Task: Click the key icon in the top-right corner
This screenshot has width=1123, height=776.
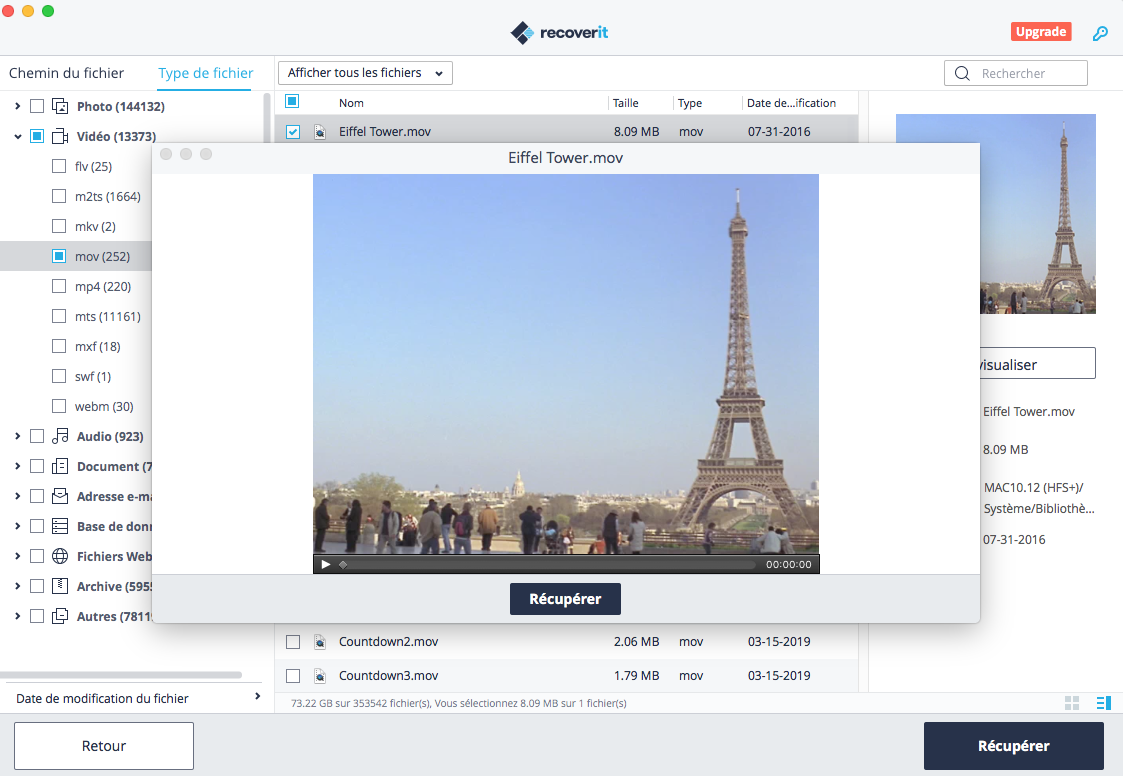Action: (1101, 33)
